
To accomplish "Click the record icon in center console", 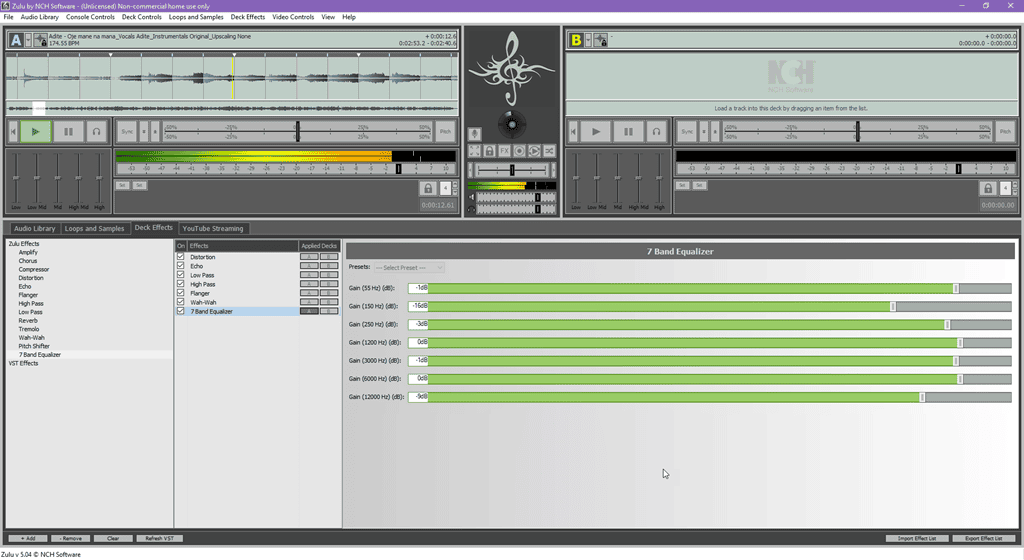I will click(x=519, y=151).
